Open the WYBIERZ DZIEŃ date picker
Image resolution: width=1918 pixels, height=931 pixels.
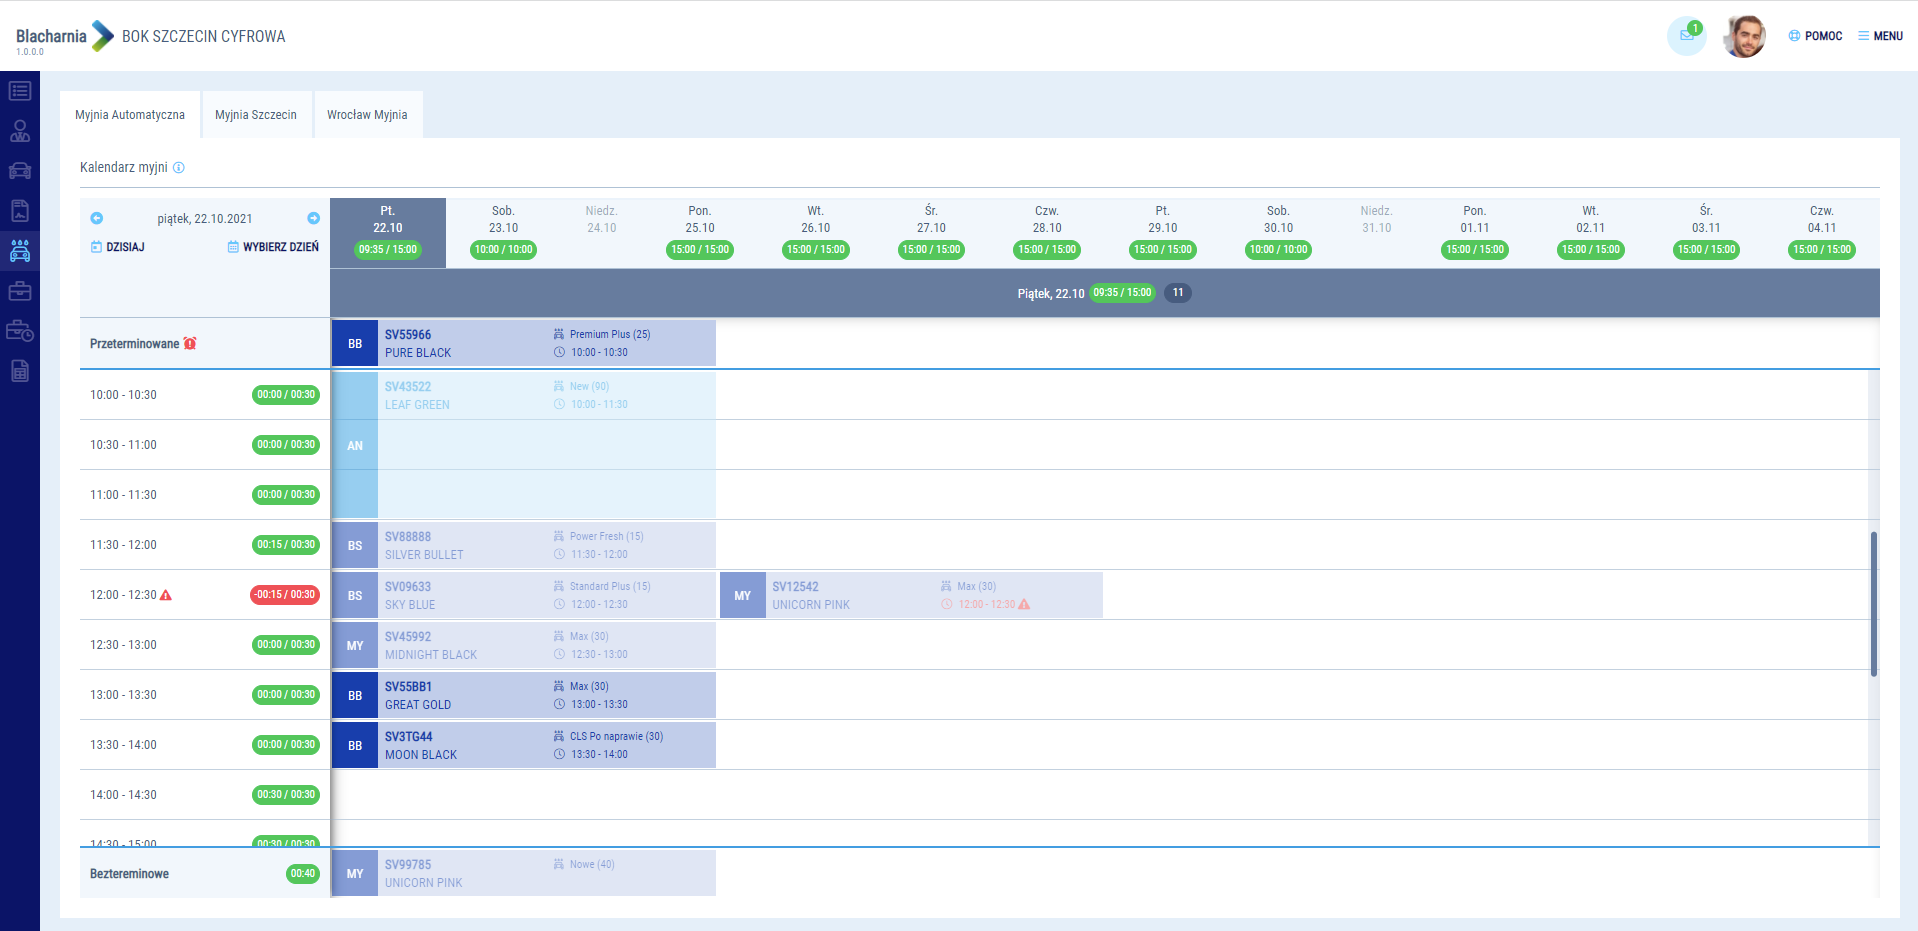[x=273, y=247]
